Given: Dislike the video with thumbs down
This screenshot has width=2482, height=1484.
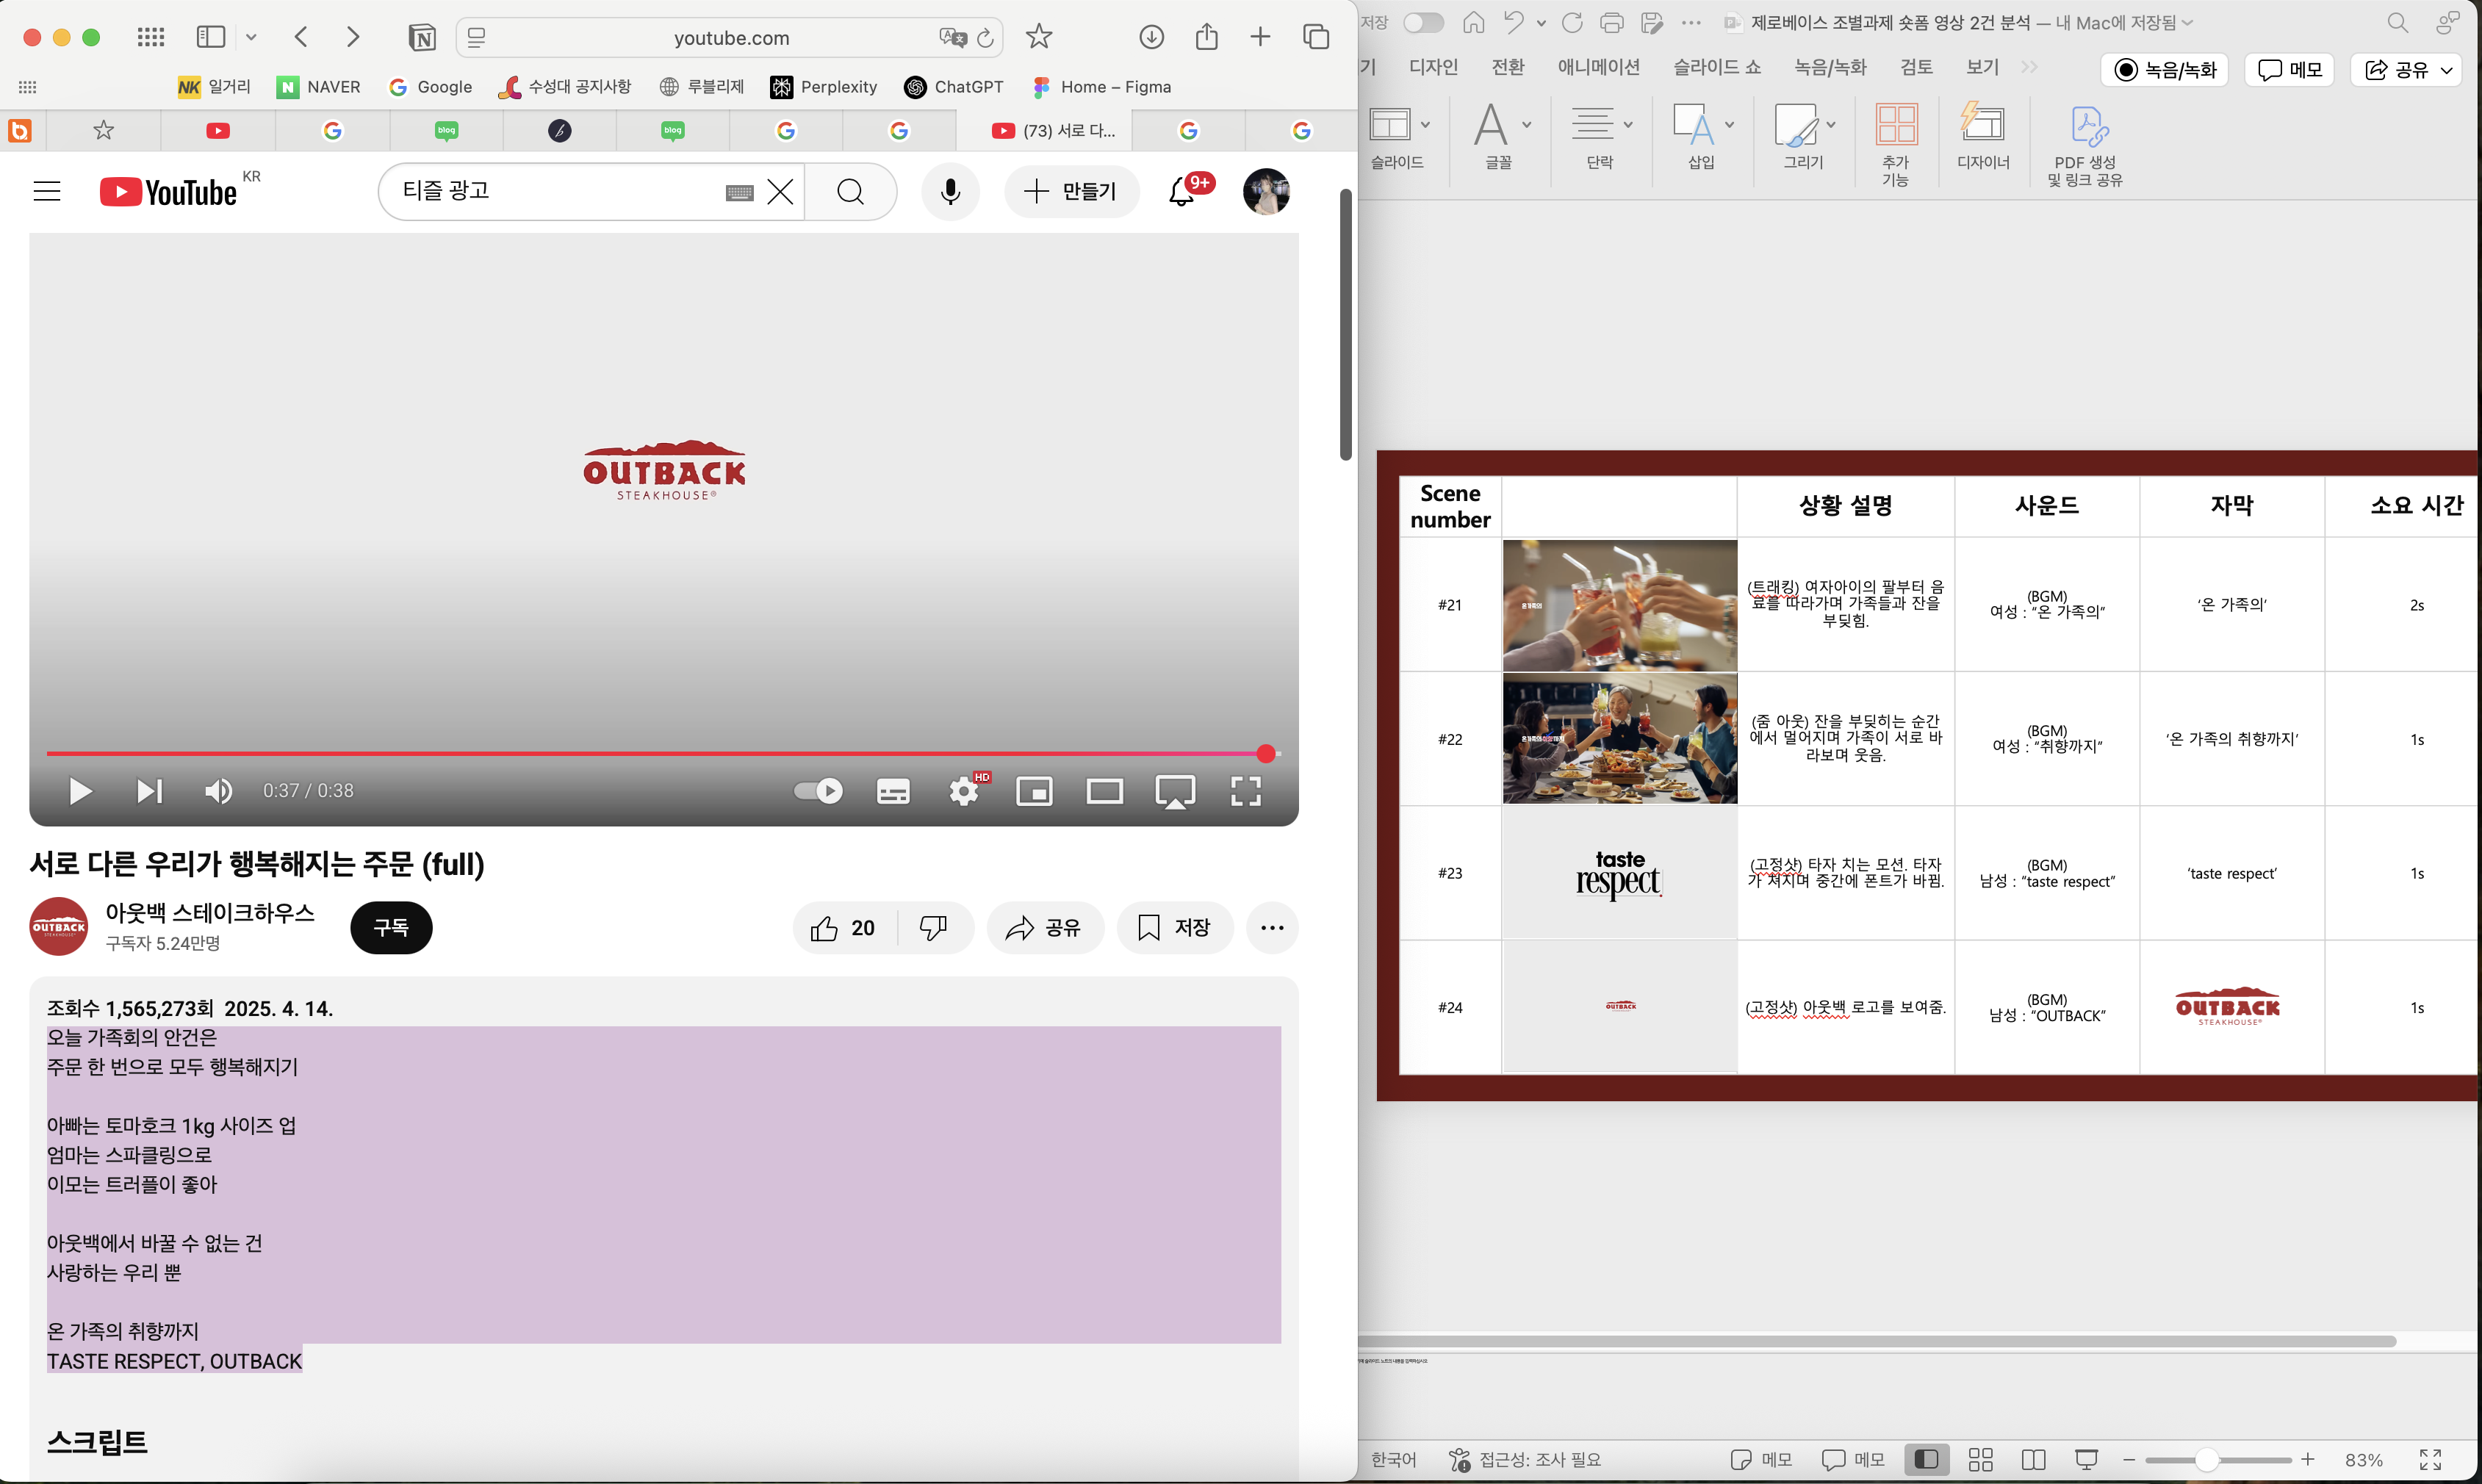Looking at the screenshot, I should coord(933,928).
